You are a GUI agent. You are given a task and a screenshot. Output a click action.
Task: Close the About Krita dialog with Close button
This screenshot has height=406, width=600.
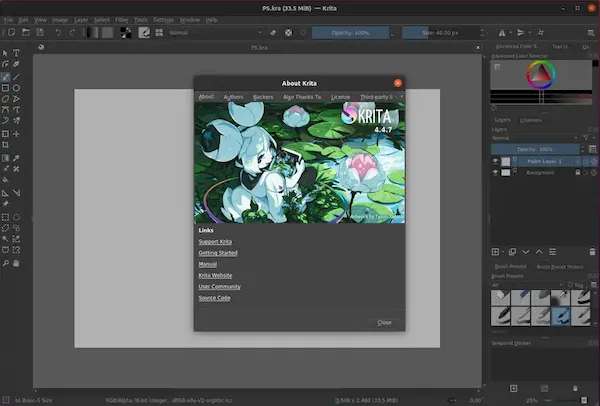(384, 323)
